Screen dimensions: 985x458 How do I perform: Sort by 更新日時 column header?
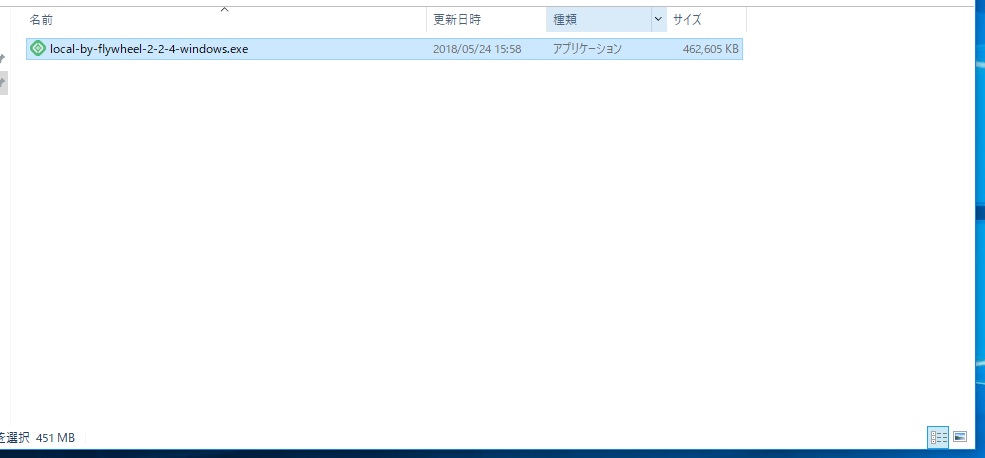486,19
